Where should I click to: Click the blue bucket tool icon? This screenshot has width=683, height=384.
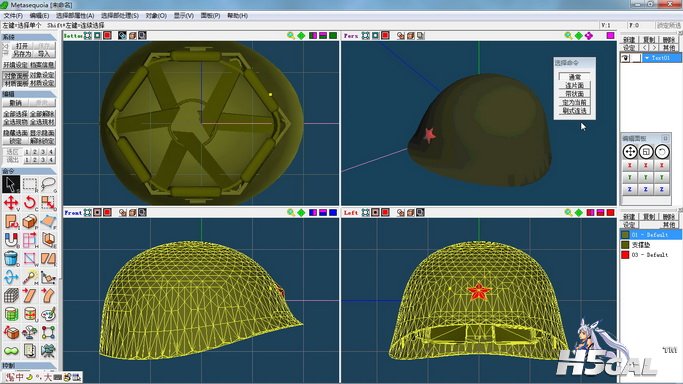tap(11, 259)
